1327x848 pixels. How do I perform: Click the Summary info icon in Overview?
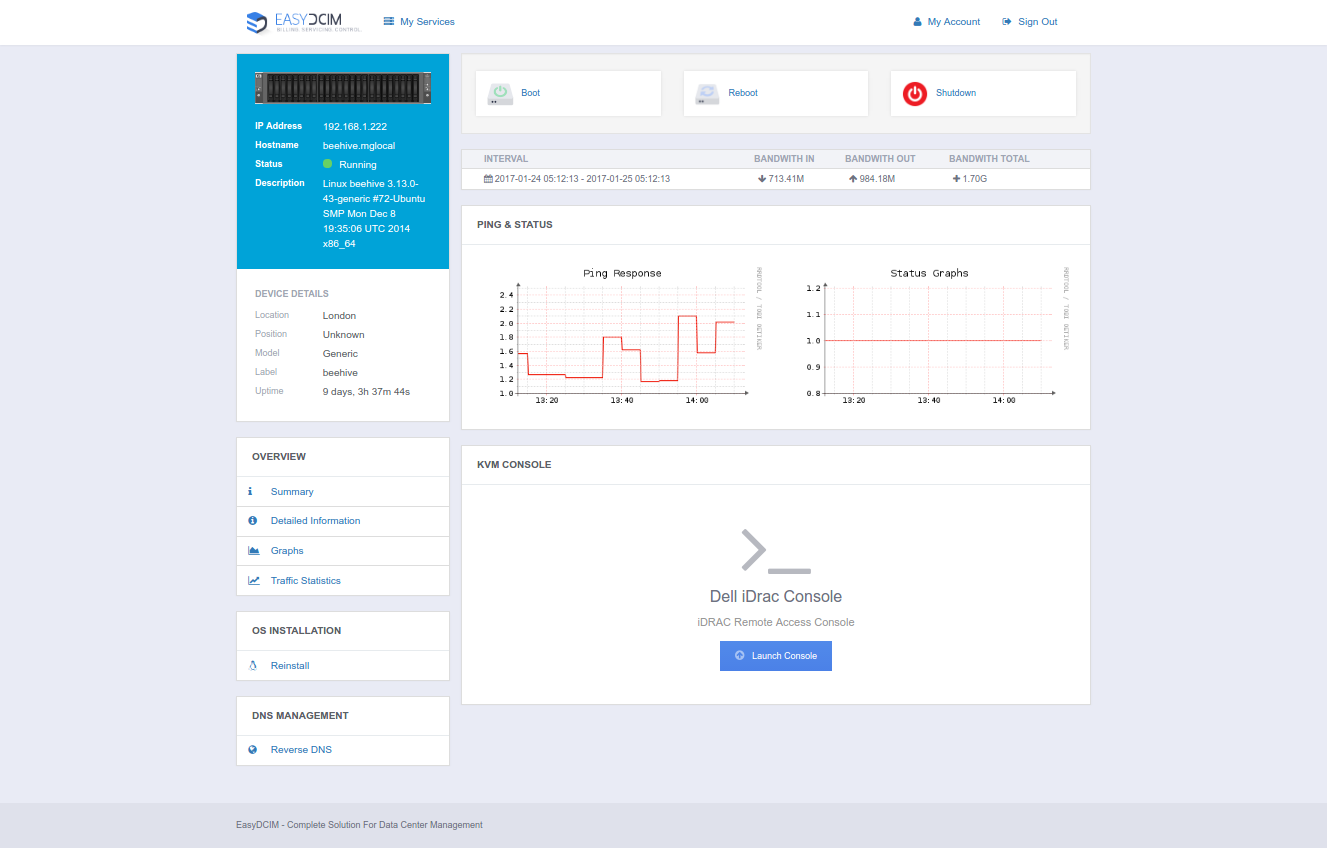[250, 492]
